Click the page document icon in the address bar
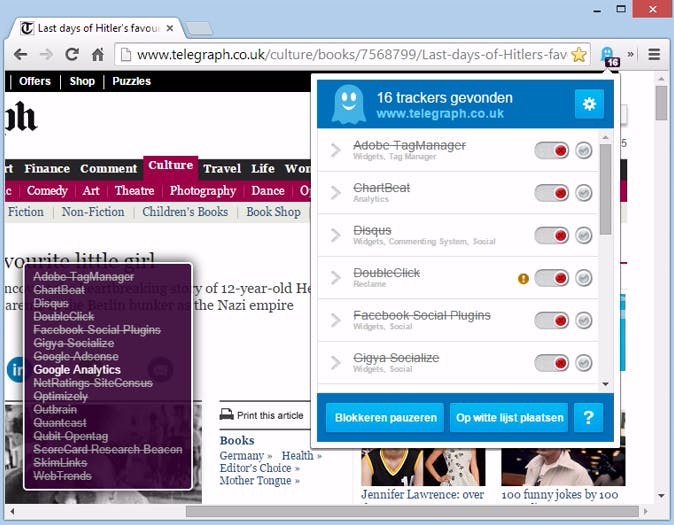 click(126, 55)
